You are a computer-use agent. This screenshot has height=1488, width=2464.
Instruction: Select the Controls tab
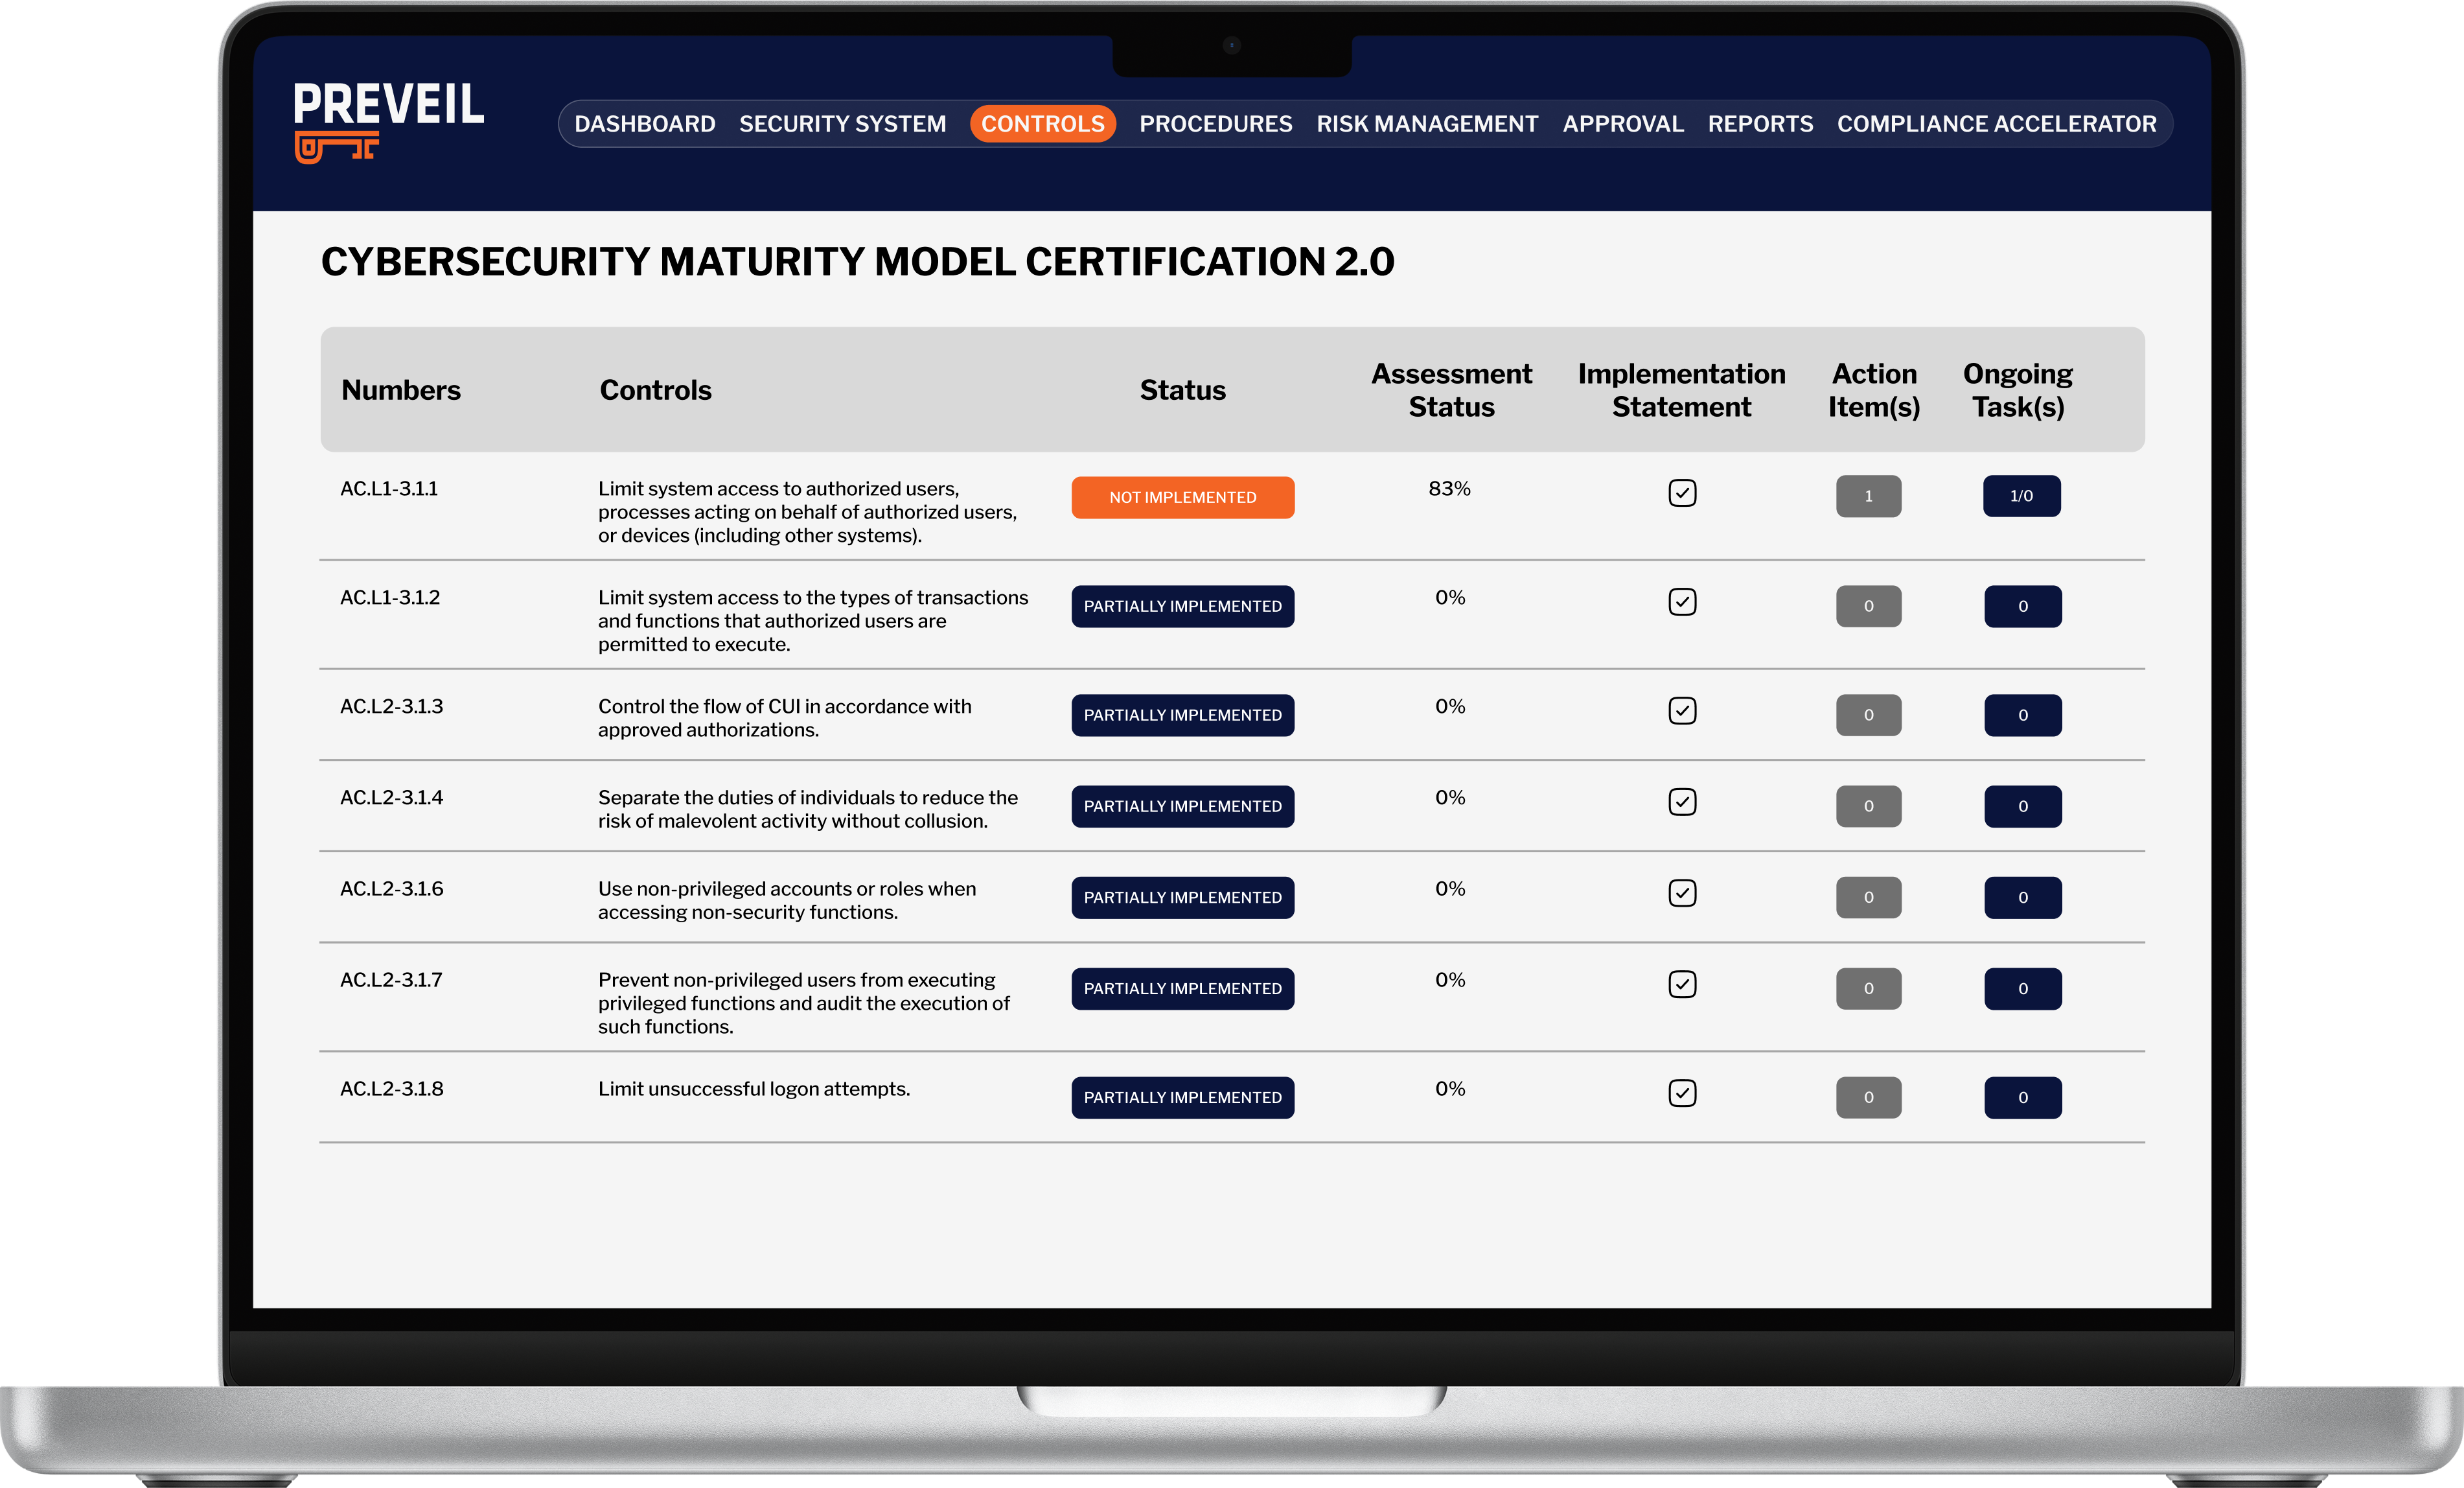[1043, 124]
